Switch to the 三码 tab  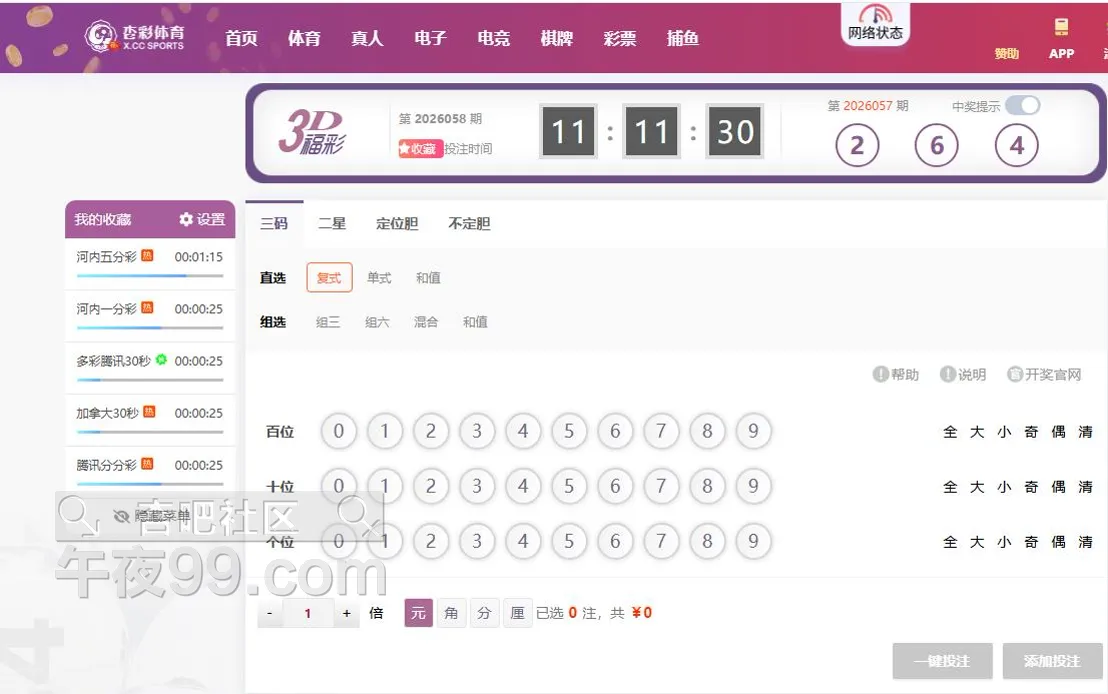click(274, 223)
